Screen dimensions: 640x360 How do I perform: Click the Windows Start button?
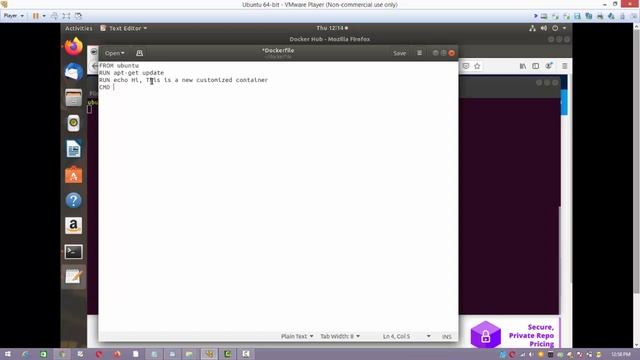7,354
